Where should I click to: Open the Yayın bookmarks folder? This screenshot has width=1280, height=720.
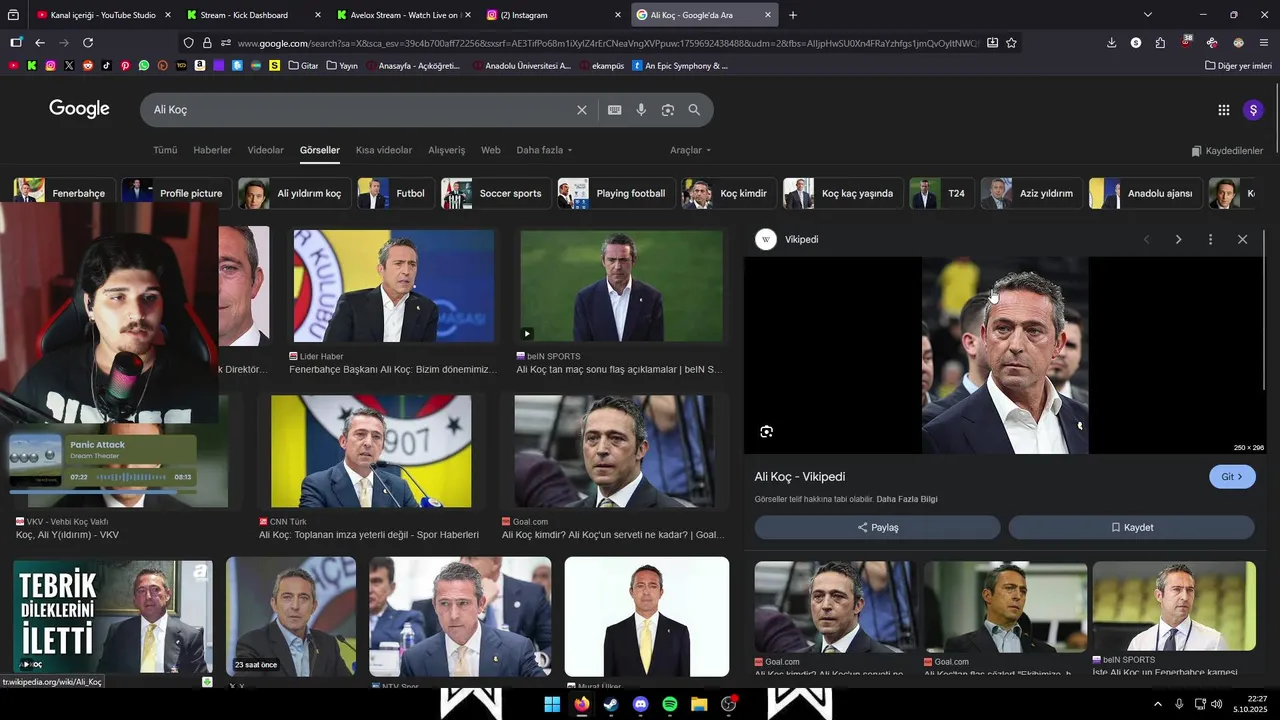(342, 66)
